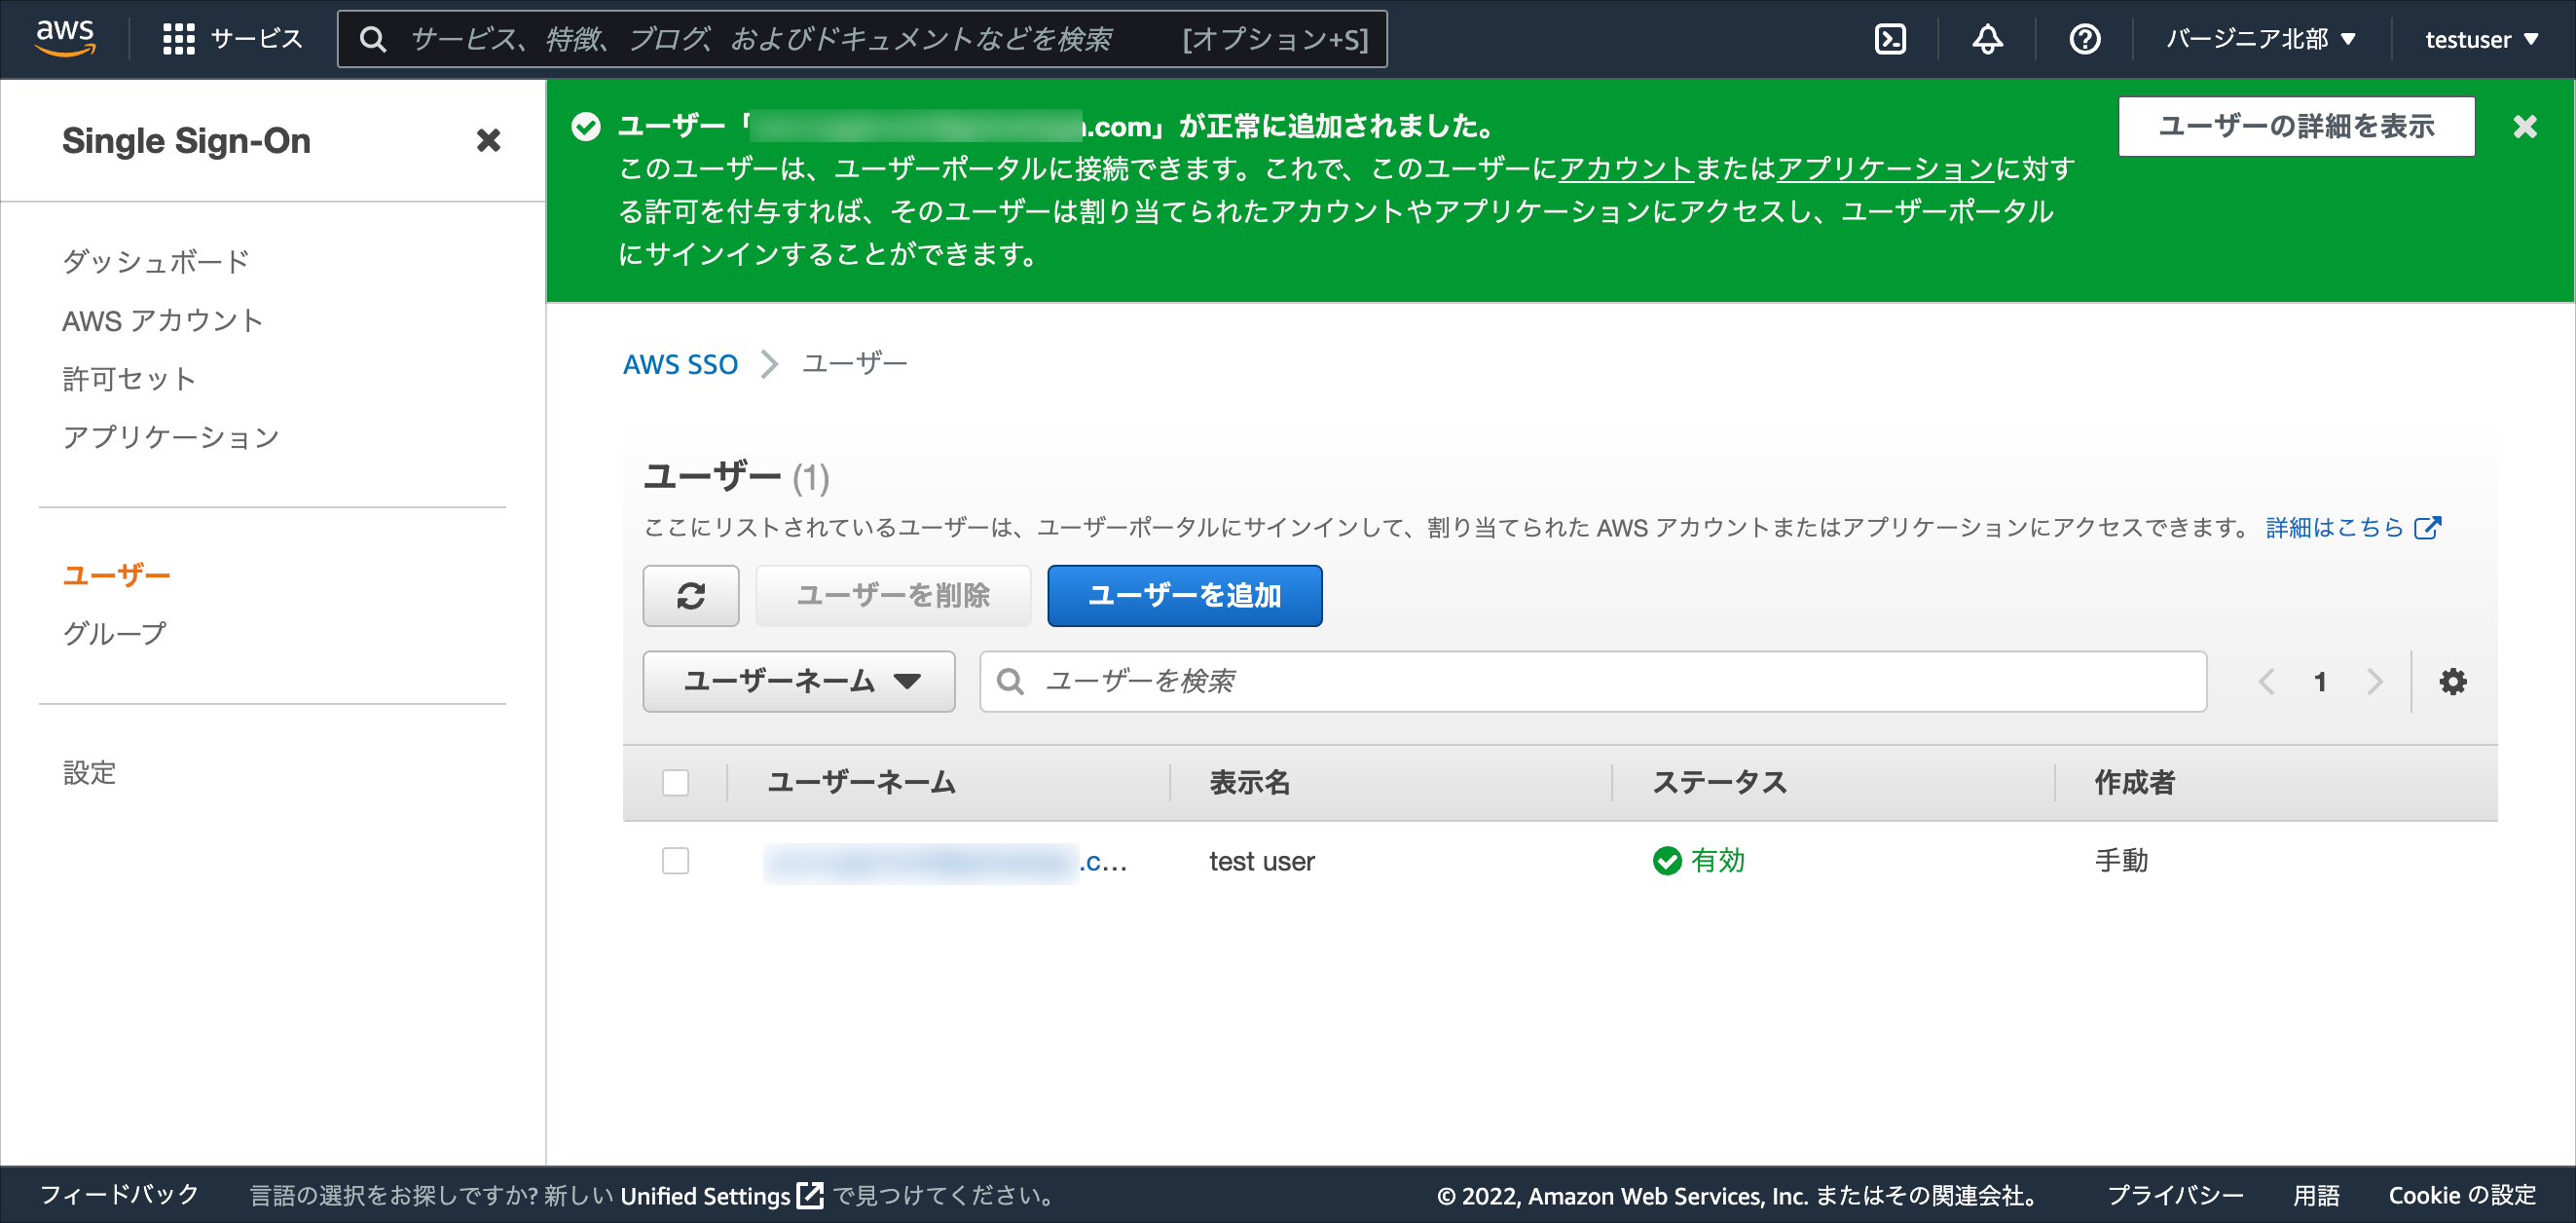Check the test user row checkbox
The height and width of the screenshot is (1223, 2576).
(x=675, y=860)
